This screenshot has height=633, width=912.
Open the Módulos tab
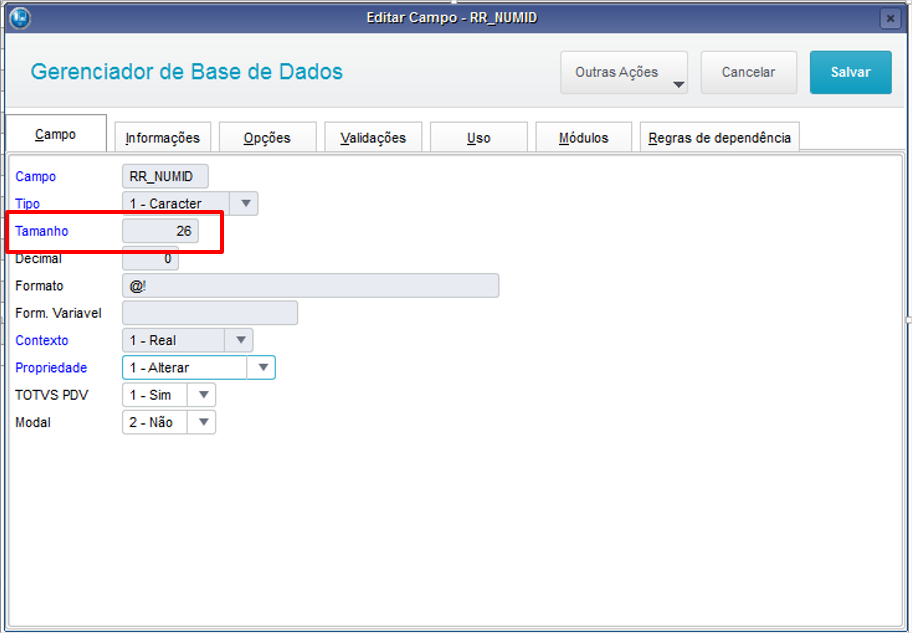(x=583, y=138)
